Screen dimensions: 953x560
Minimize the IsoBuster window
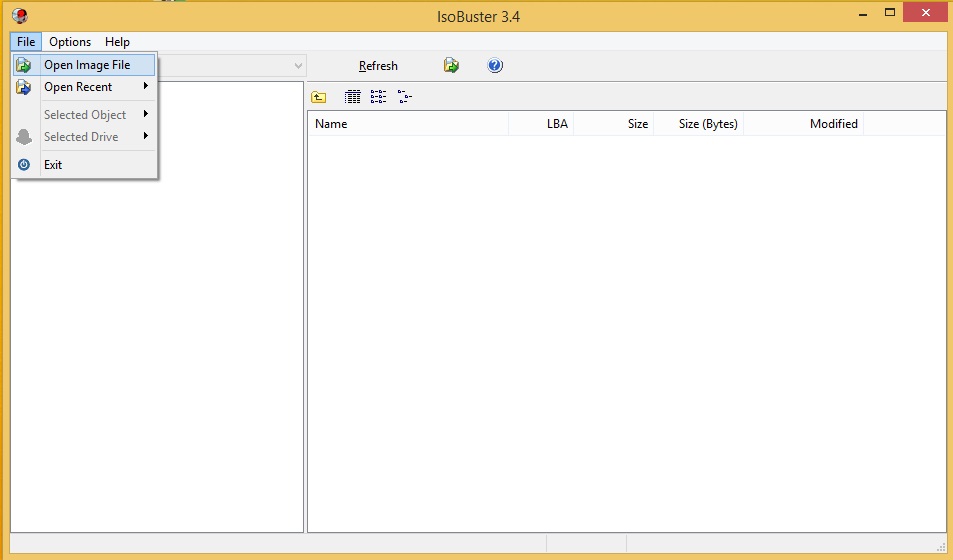pyautogui.click(x=862, y=13)
